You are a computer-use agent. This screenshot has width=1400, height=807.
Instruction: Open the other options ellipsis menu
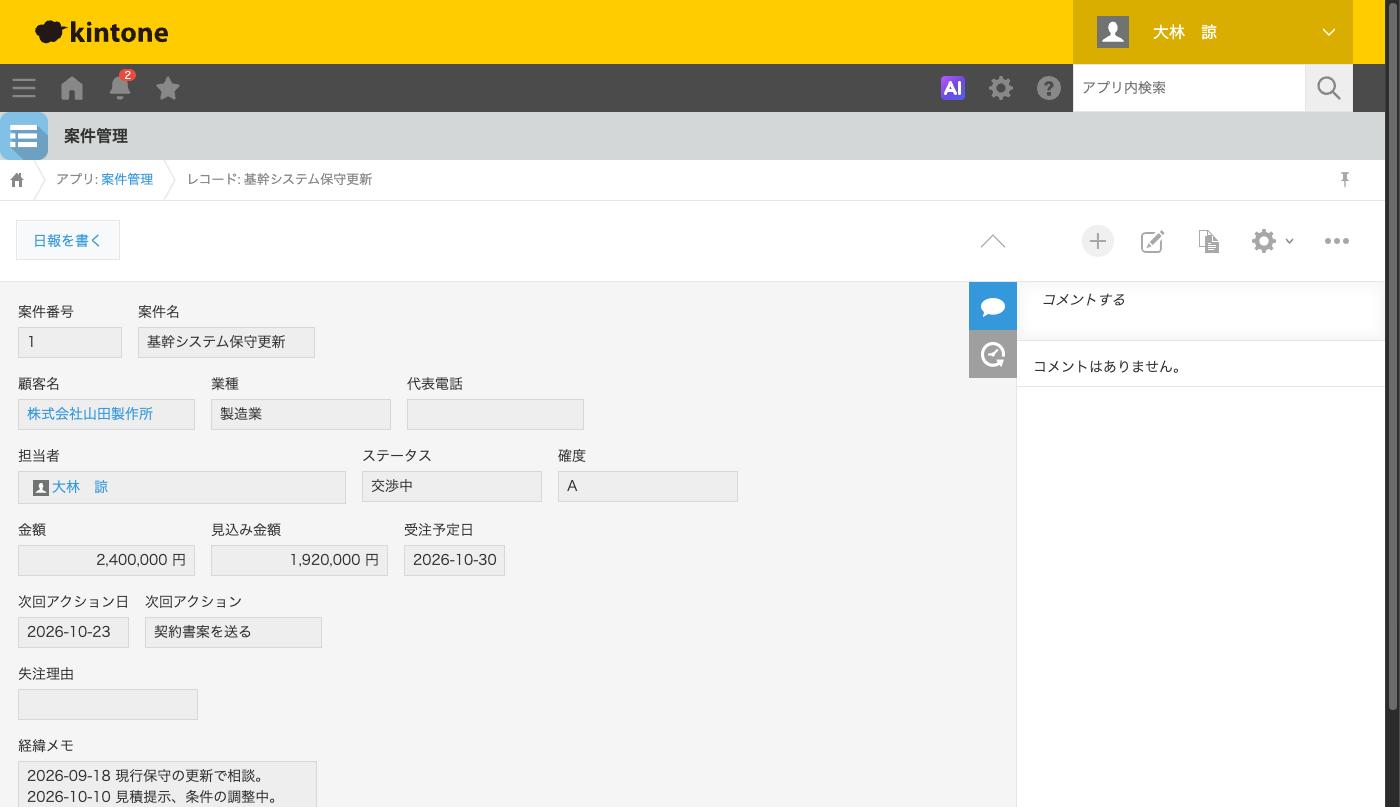[1337, 241]
